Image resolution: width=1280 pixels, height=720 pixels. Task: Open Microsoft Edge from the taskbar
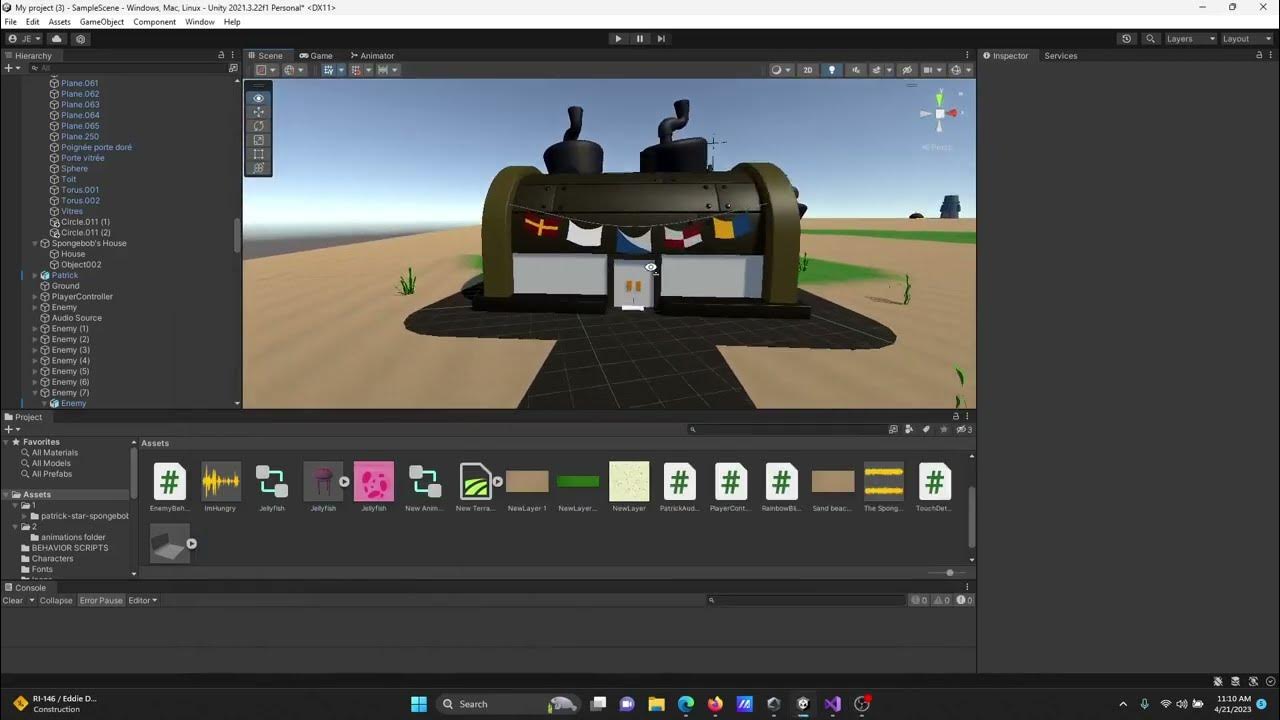tap(685, 704)
